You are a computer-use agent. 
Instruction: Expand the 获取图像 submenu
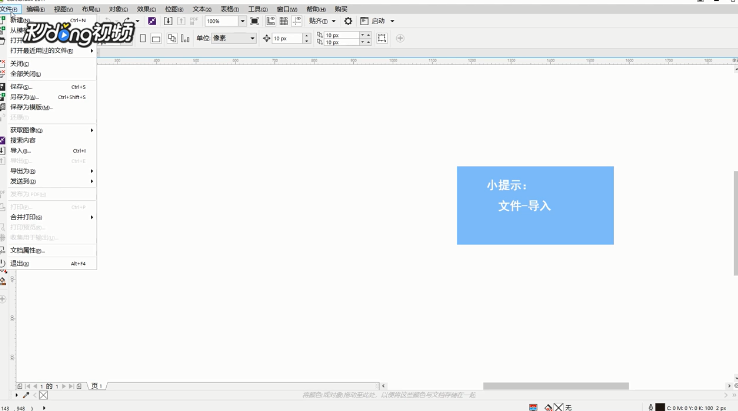click(48, 130)
